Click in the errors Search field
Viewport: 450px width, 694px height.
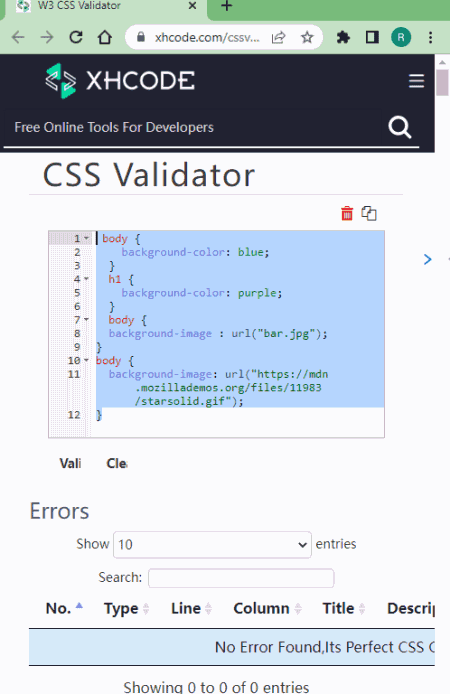[241, 578]
